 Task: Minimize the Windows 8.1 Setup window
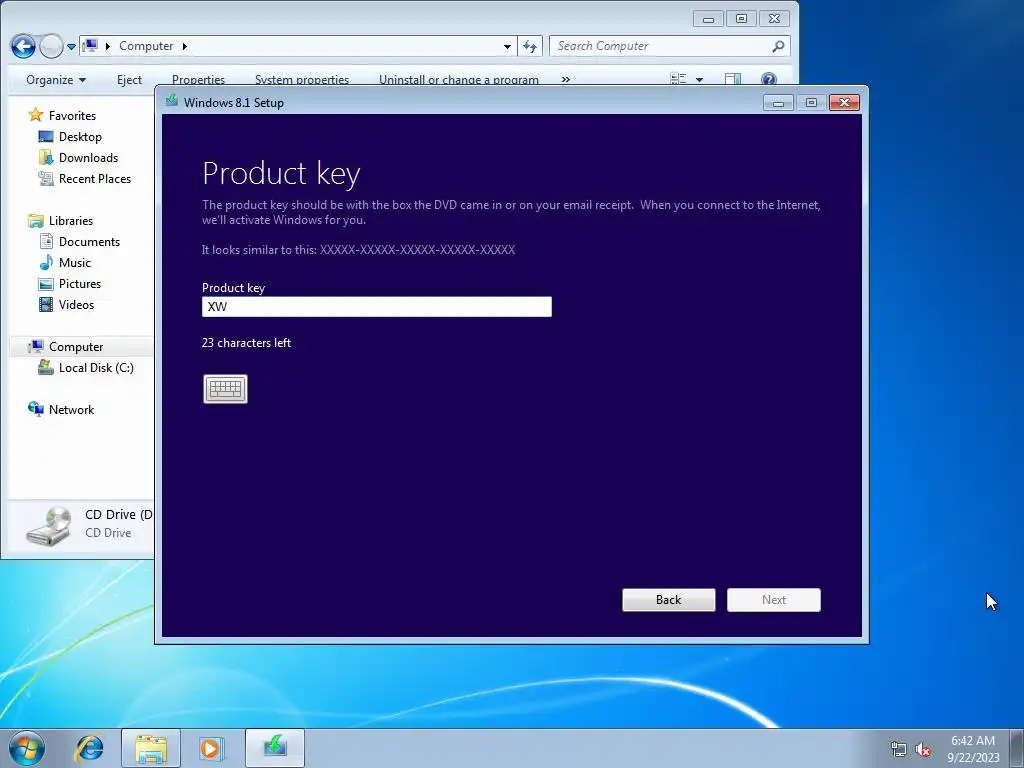coord(778,103)
